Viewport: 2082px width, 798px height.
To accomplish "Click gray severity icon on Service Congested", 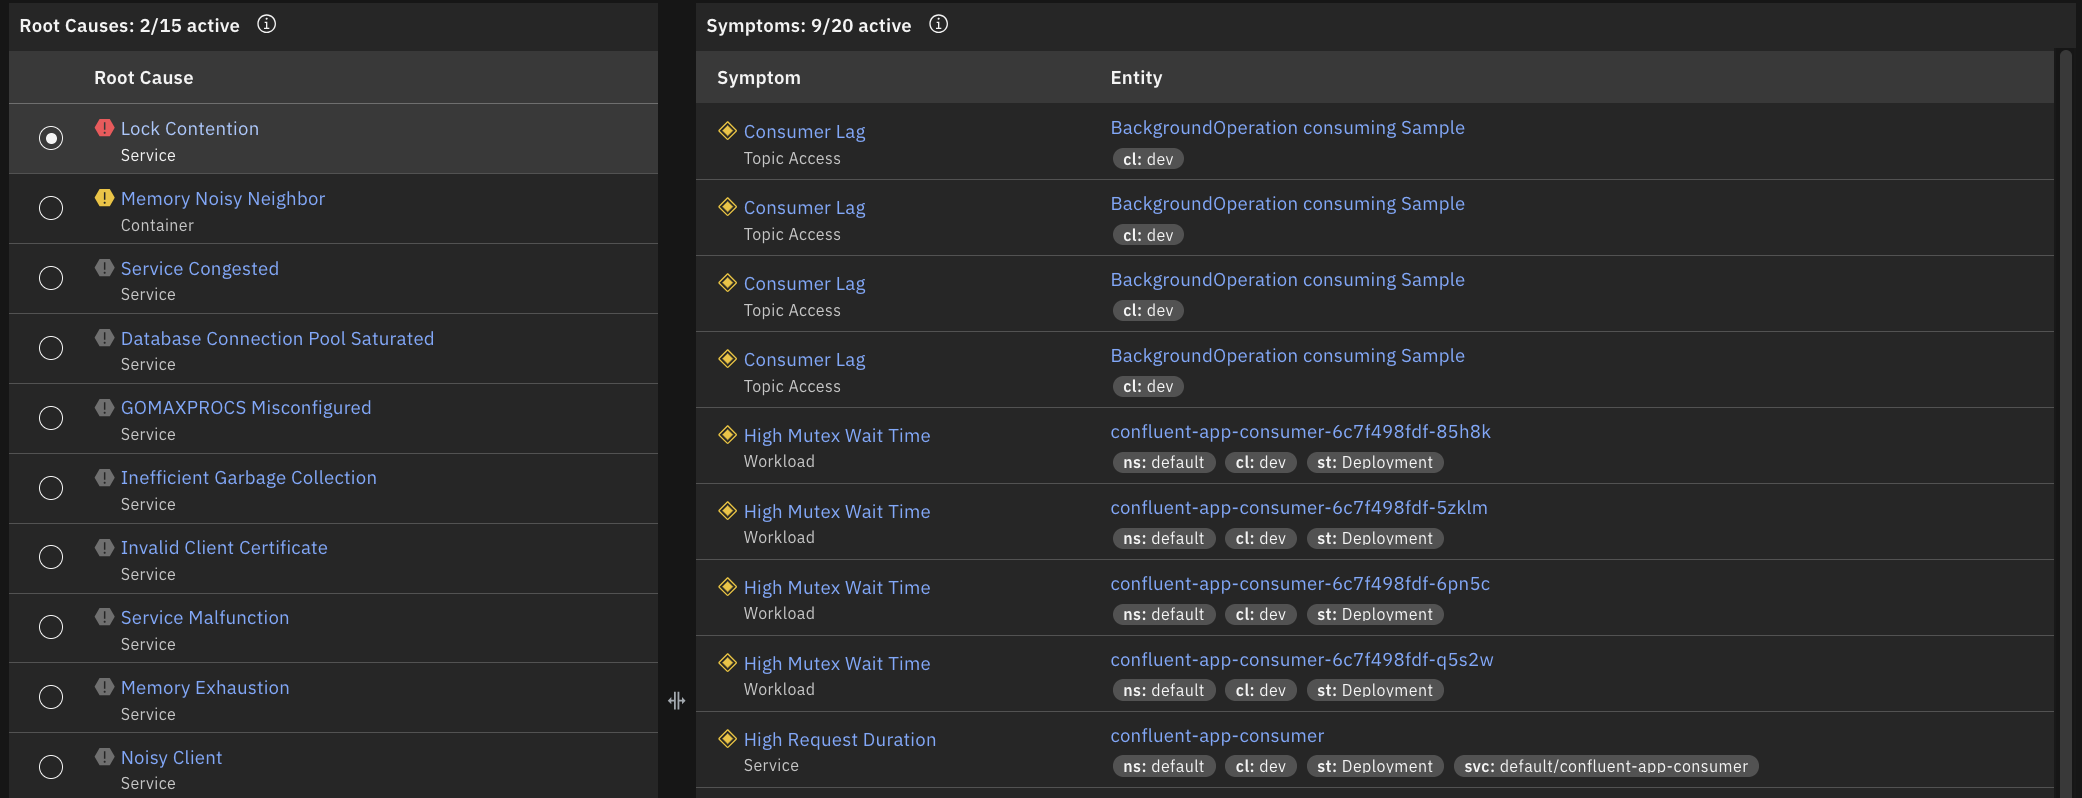I will pyautogui.click(x=104, y=268).
